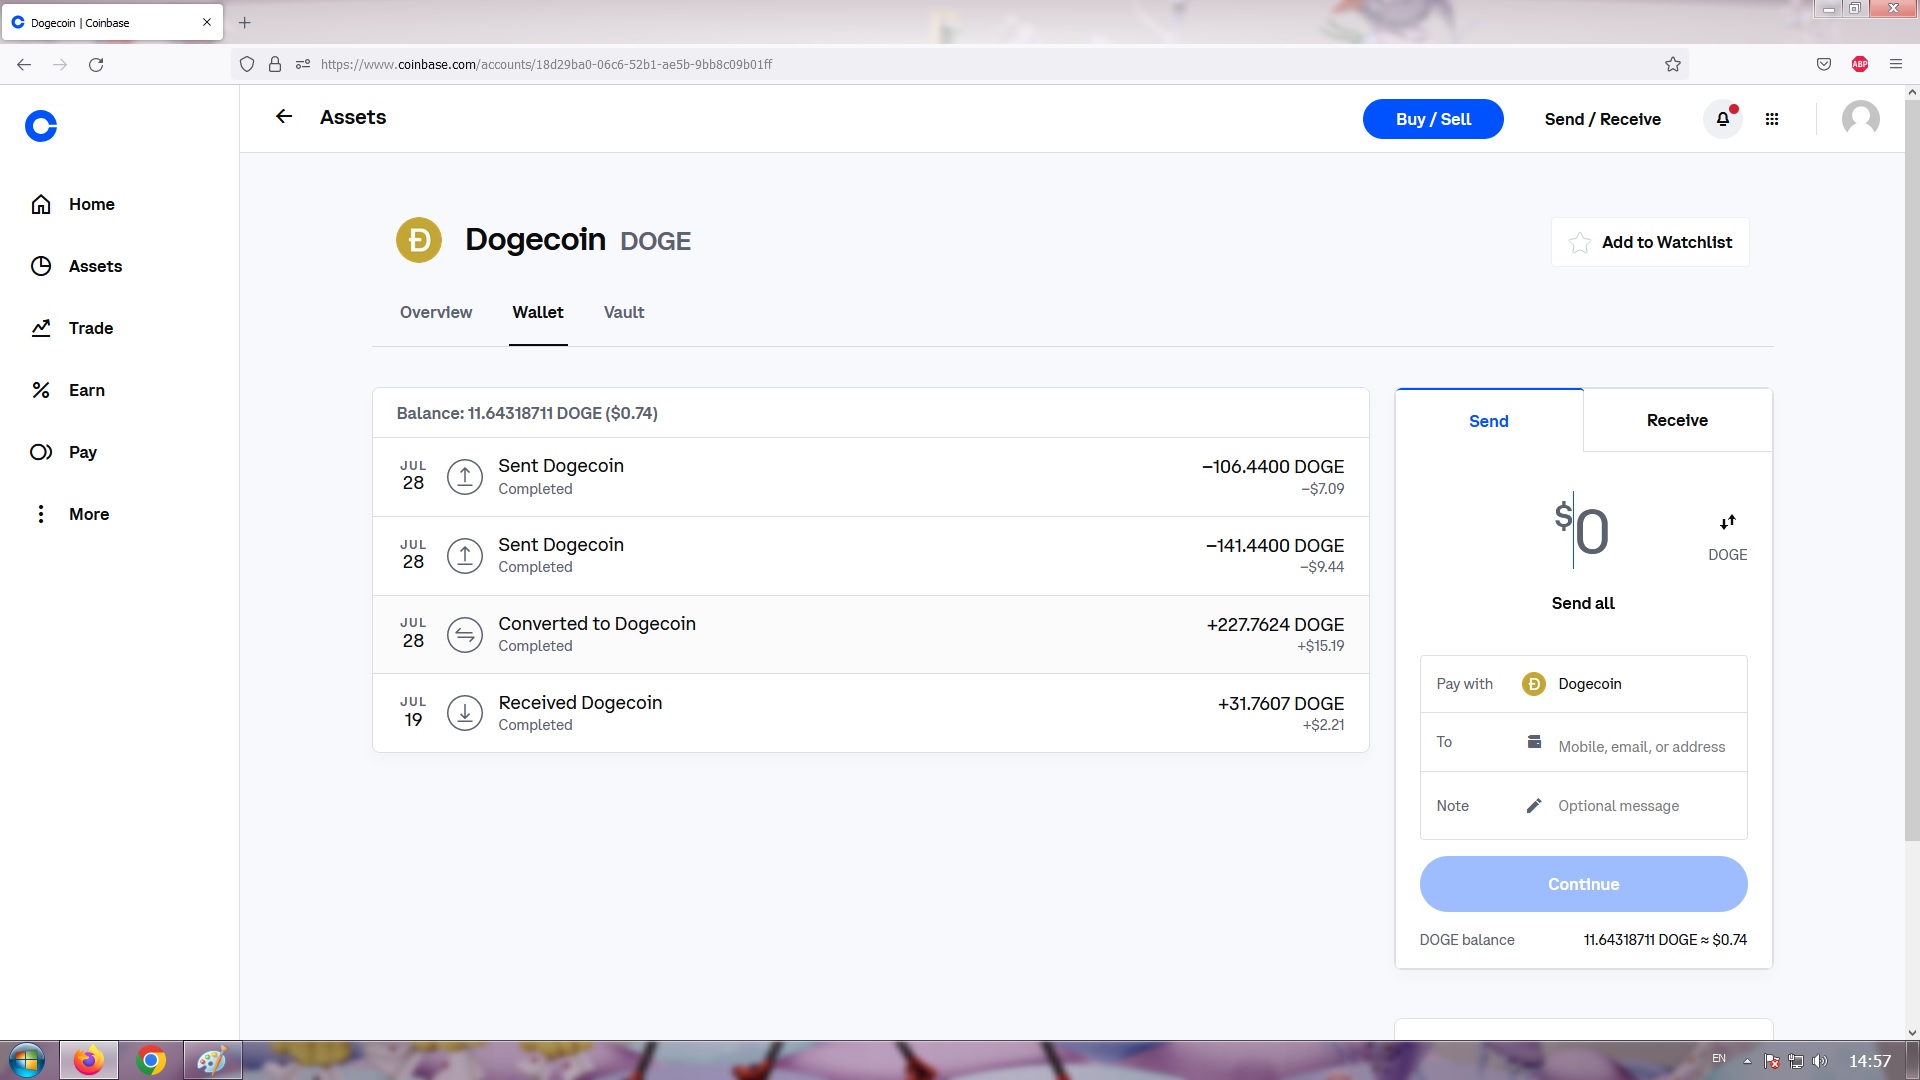Switch to the Receive tab
Image resolution: width=1920 pixels, height=1080 pixels.
[x=1678, y=420]
